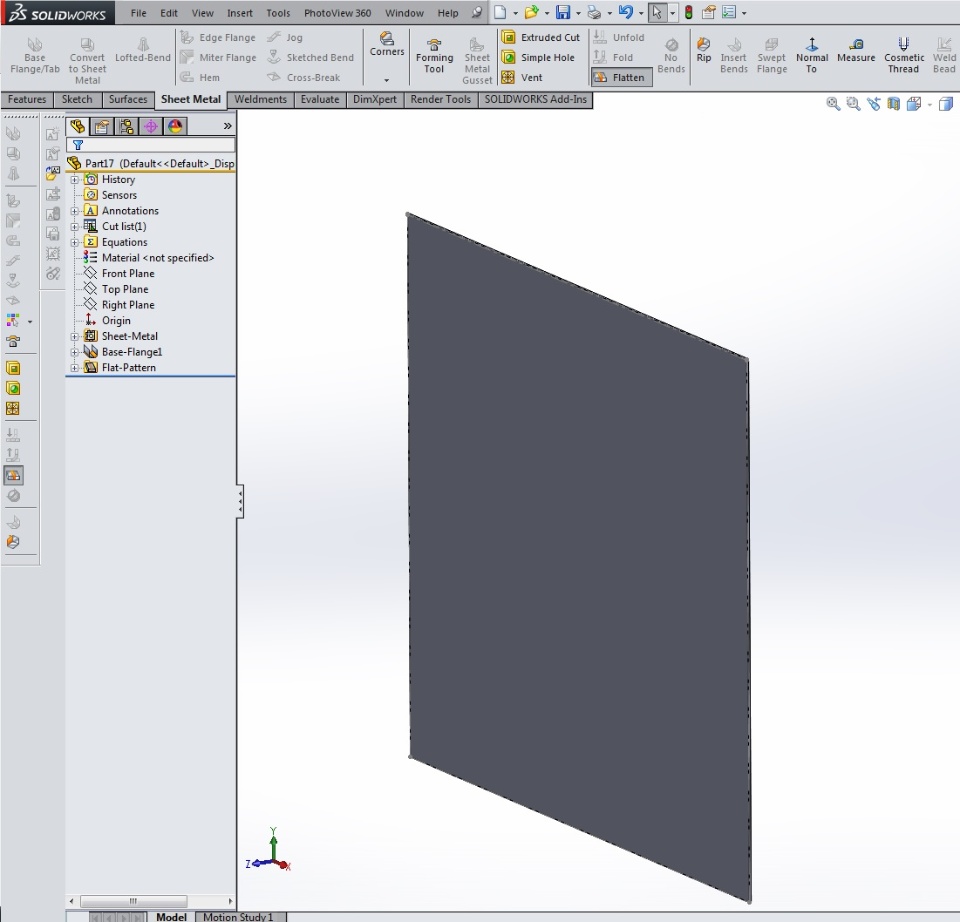Switch to the Motion Study 1 tab
Viewport: 960px width, 922px height.
[x=238, y=916]
